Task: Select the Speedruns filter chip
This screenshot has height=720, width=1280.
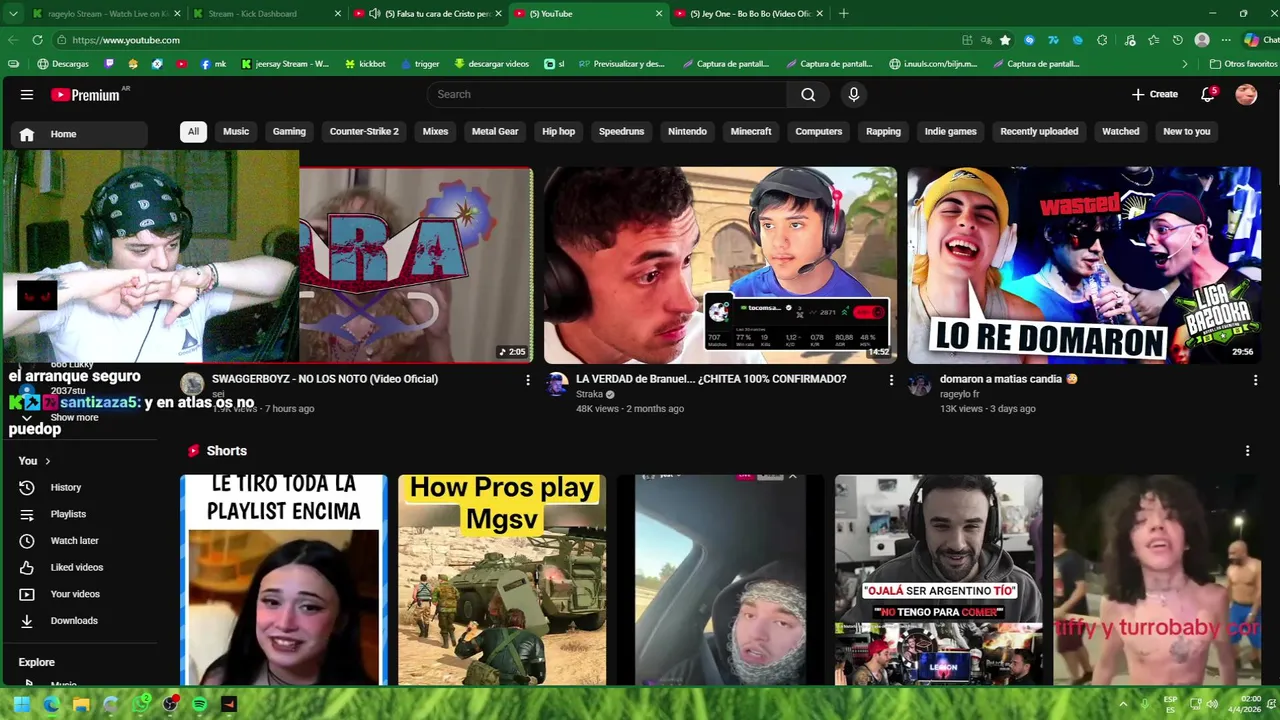Action: [x=621, y=131]
